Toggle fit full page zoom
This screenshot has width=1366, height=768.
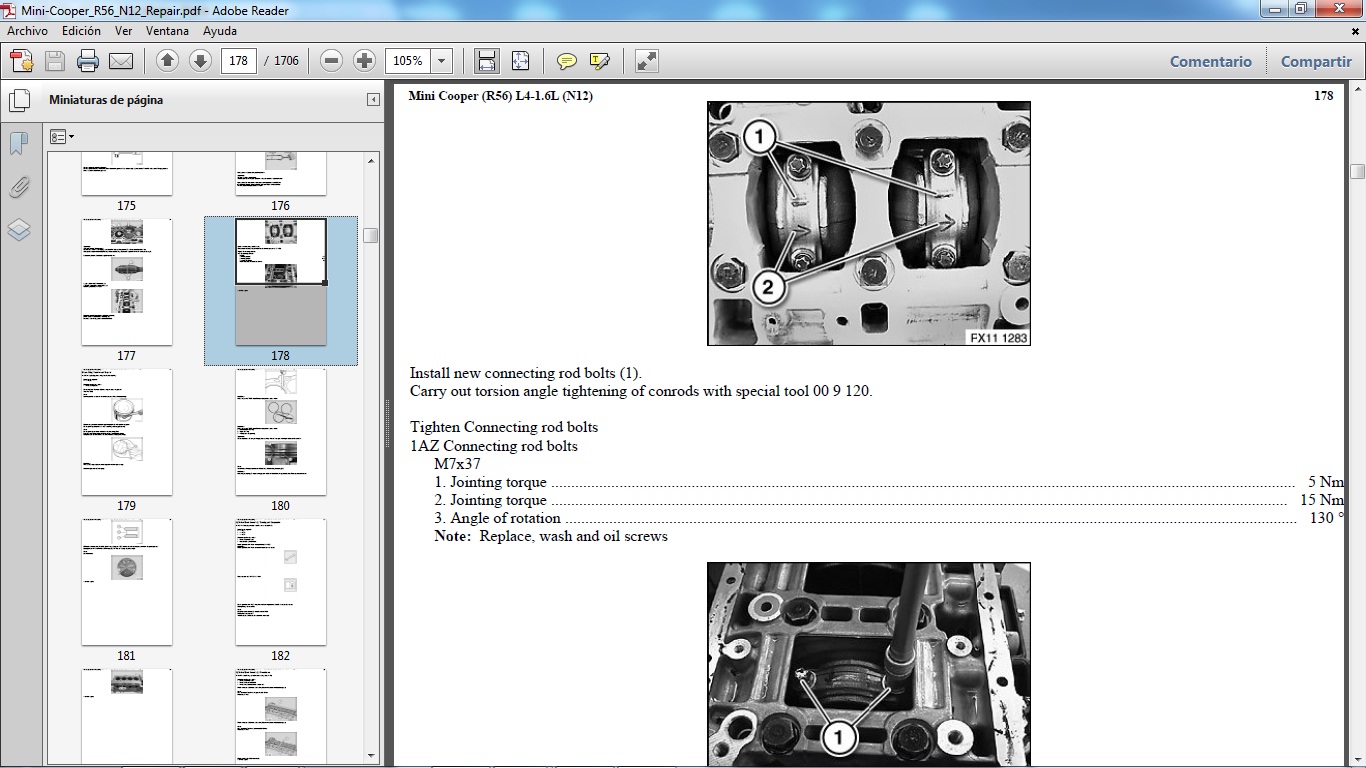coord(520,60)
